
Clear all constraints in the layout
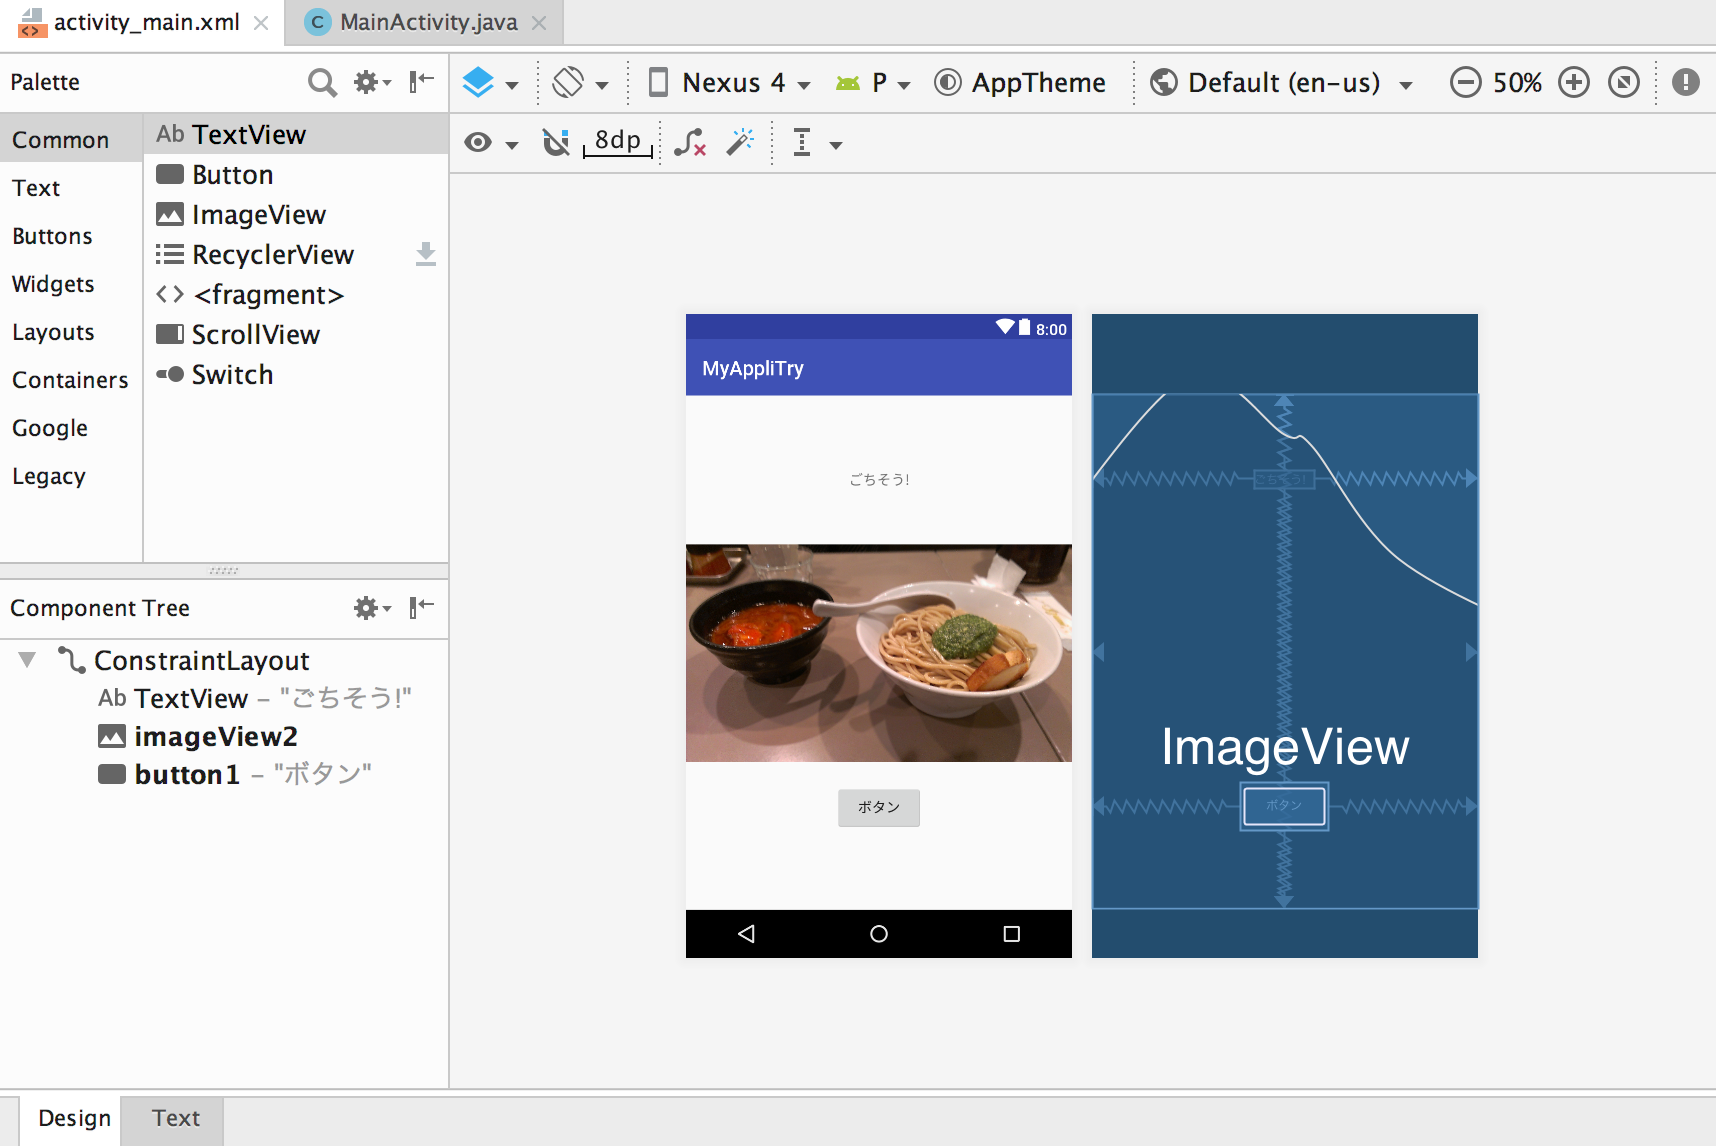coord(689,143)
